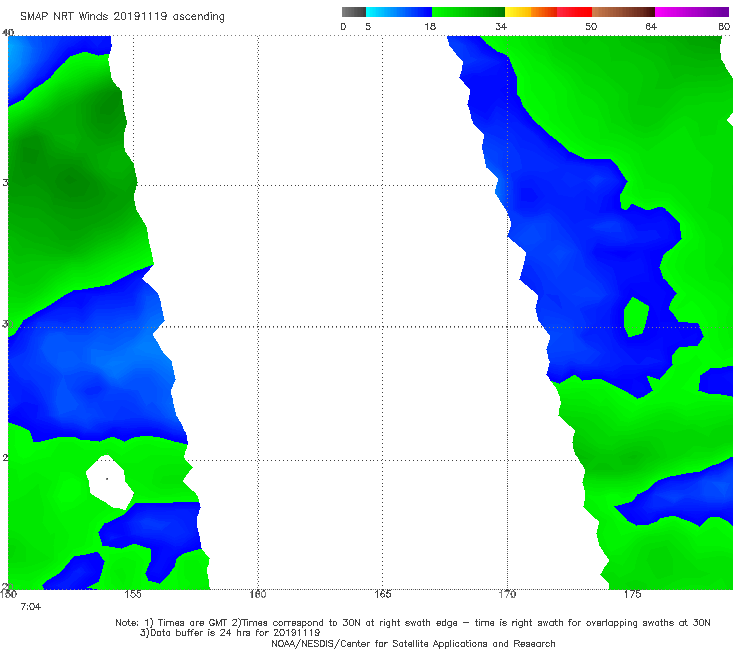Click the longitude label '165'
Image resolution: width=740 pixels, height=650 pixels.
(382, 594)
